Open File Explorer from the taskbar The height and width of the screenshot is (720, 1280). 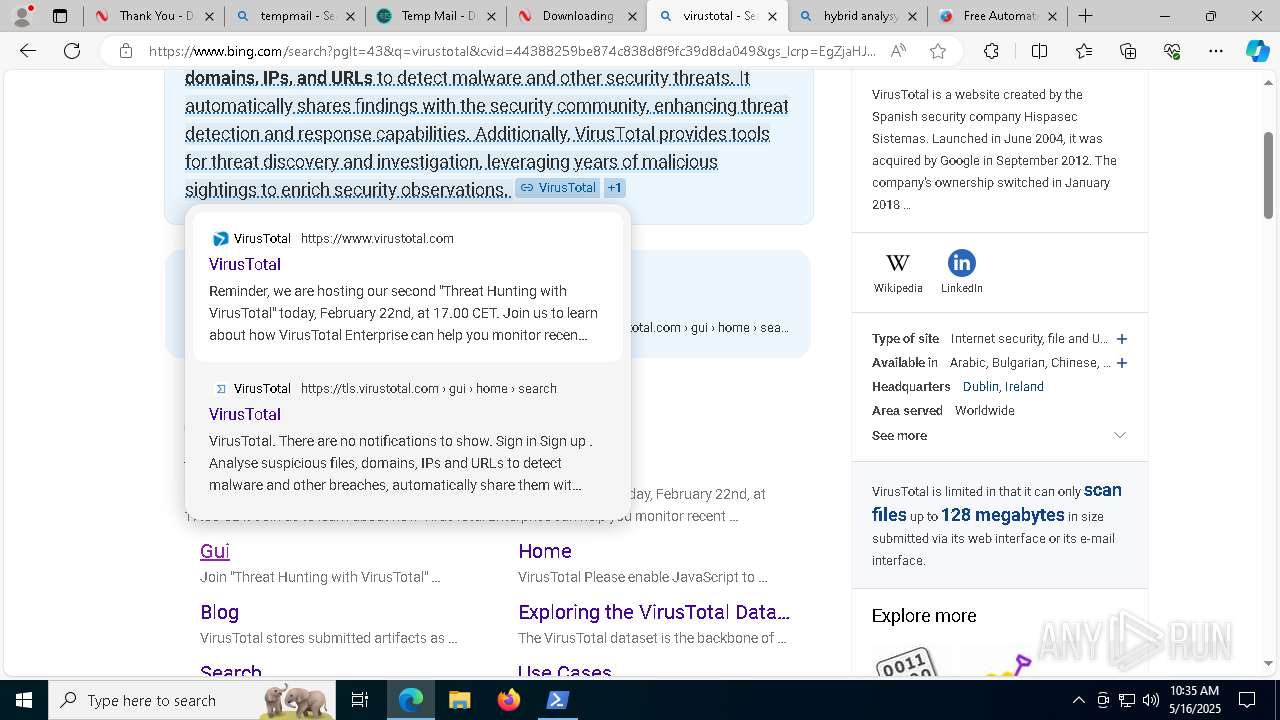pyautogui.click(x=459, y=700)
